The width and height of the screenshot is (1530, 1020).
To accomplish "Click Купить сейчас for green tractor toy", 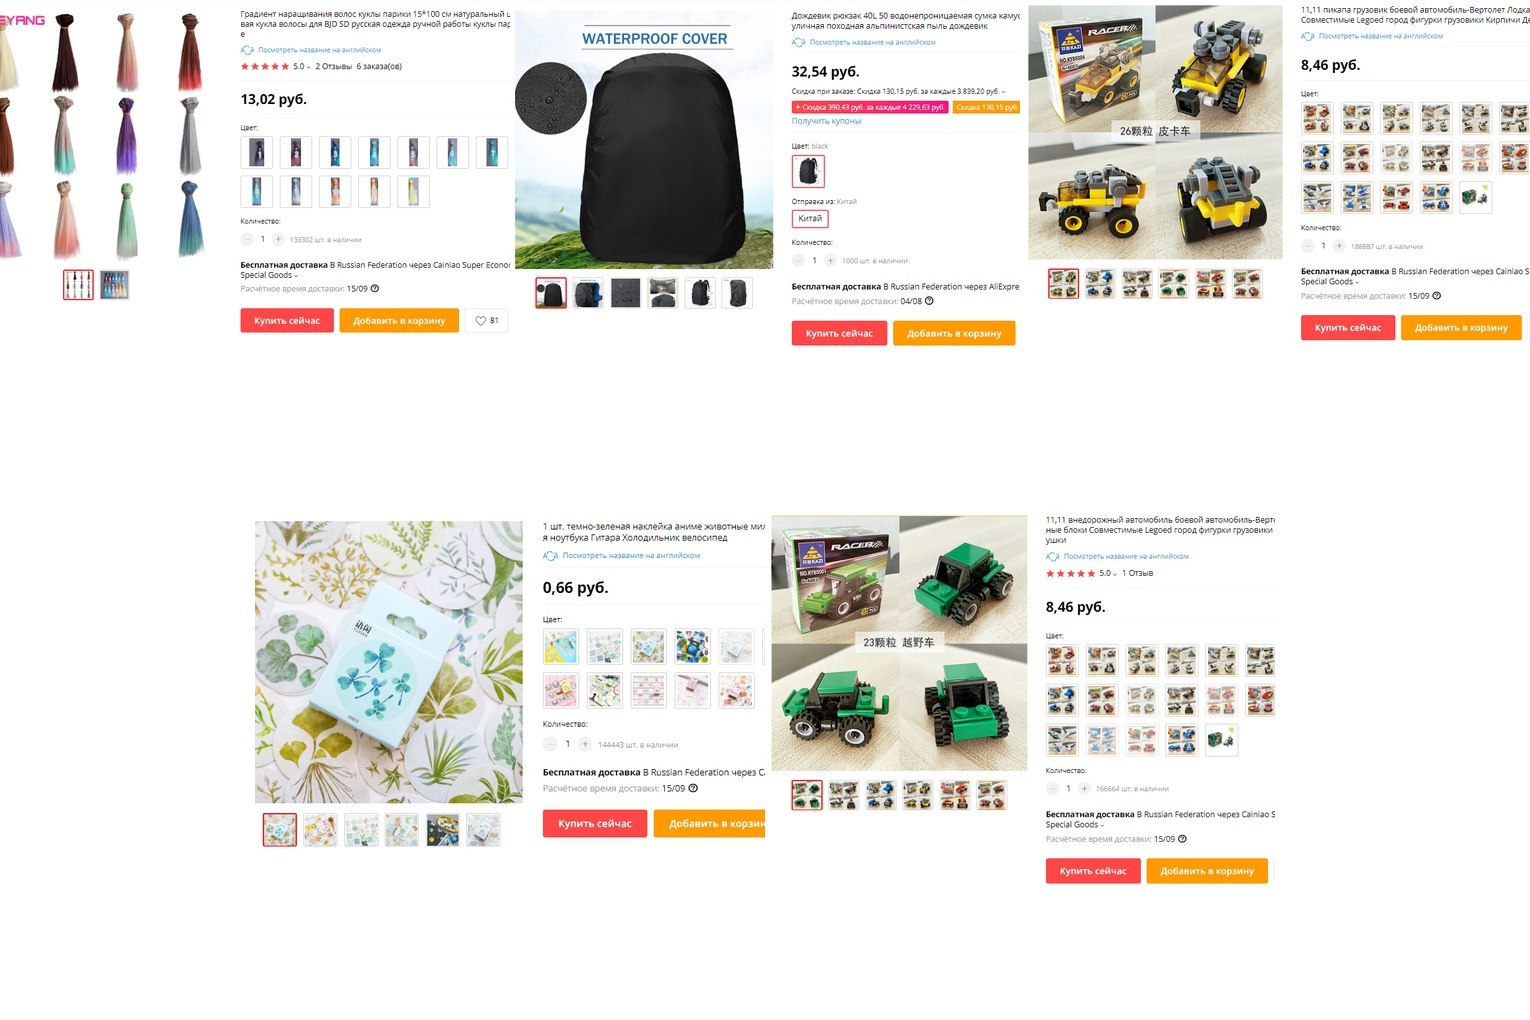I will 1093,871.
